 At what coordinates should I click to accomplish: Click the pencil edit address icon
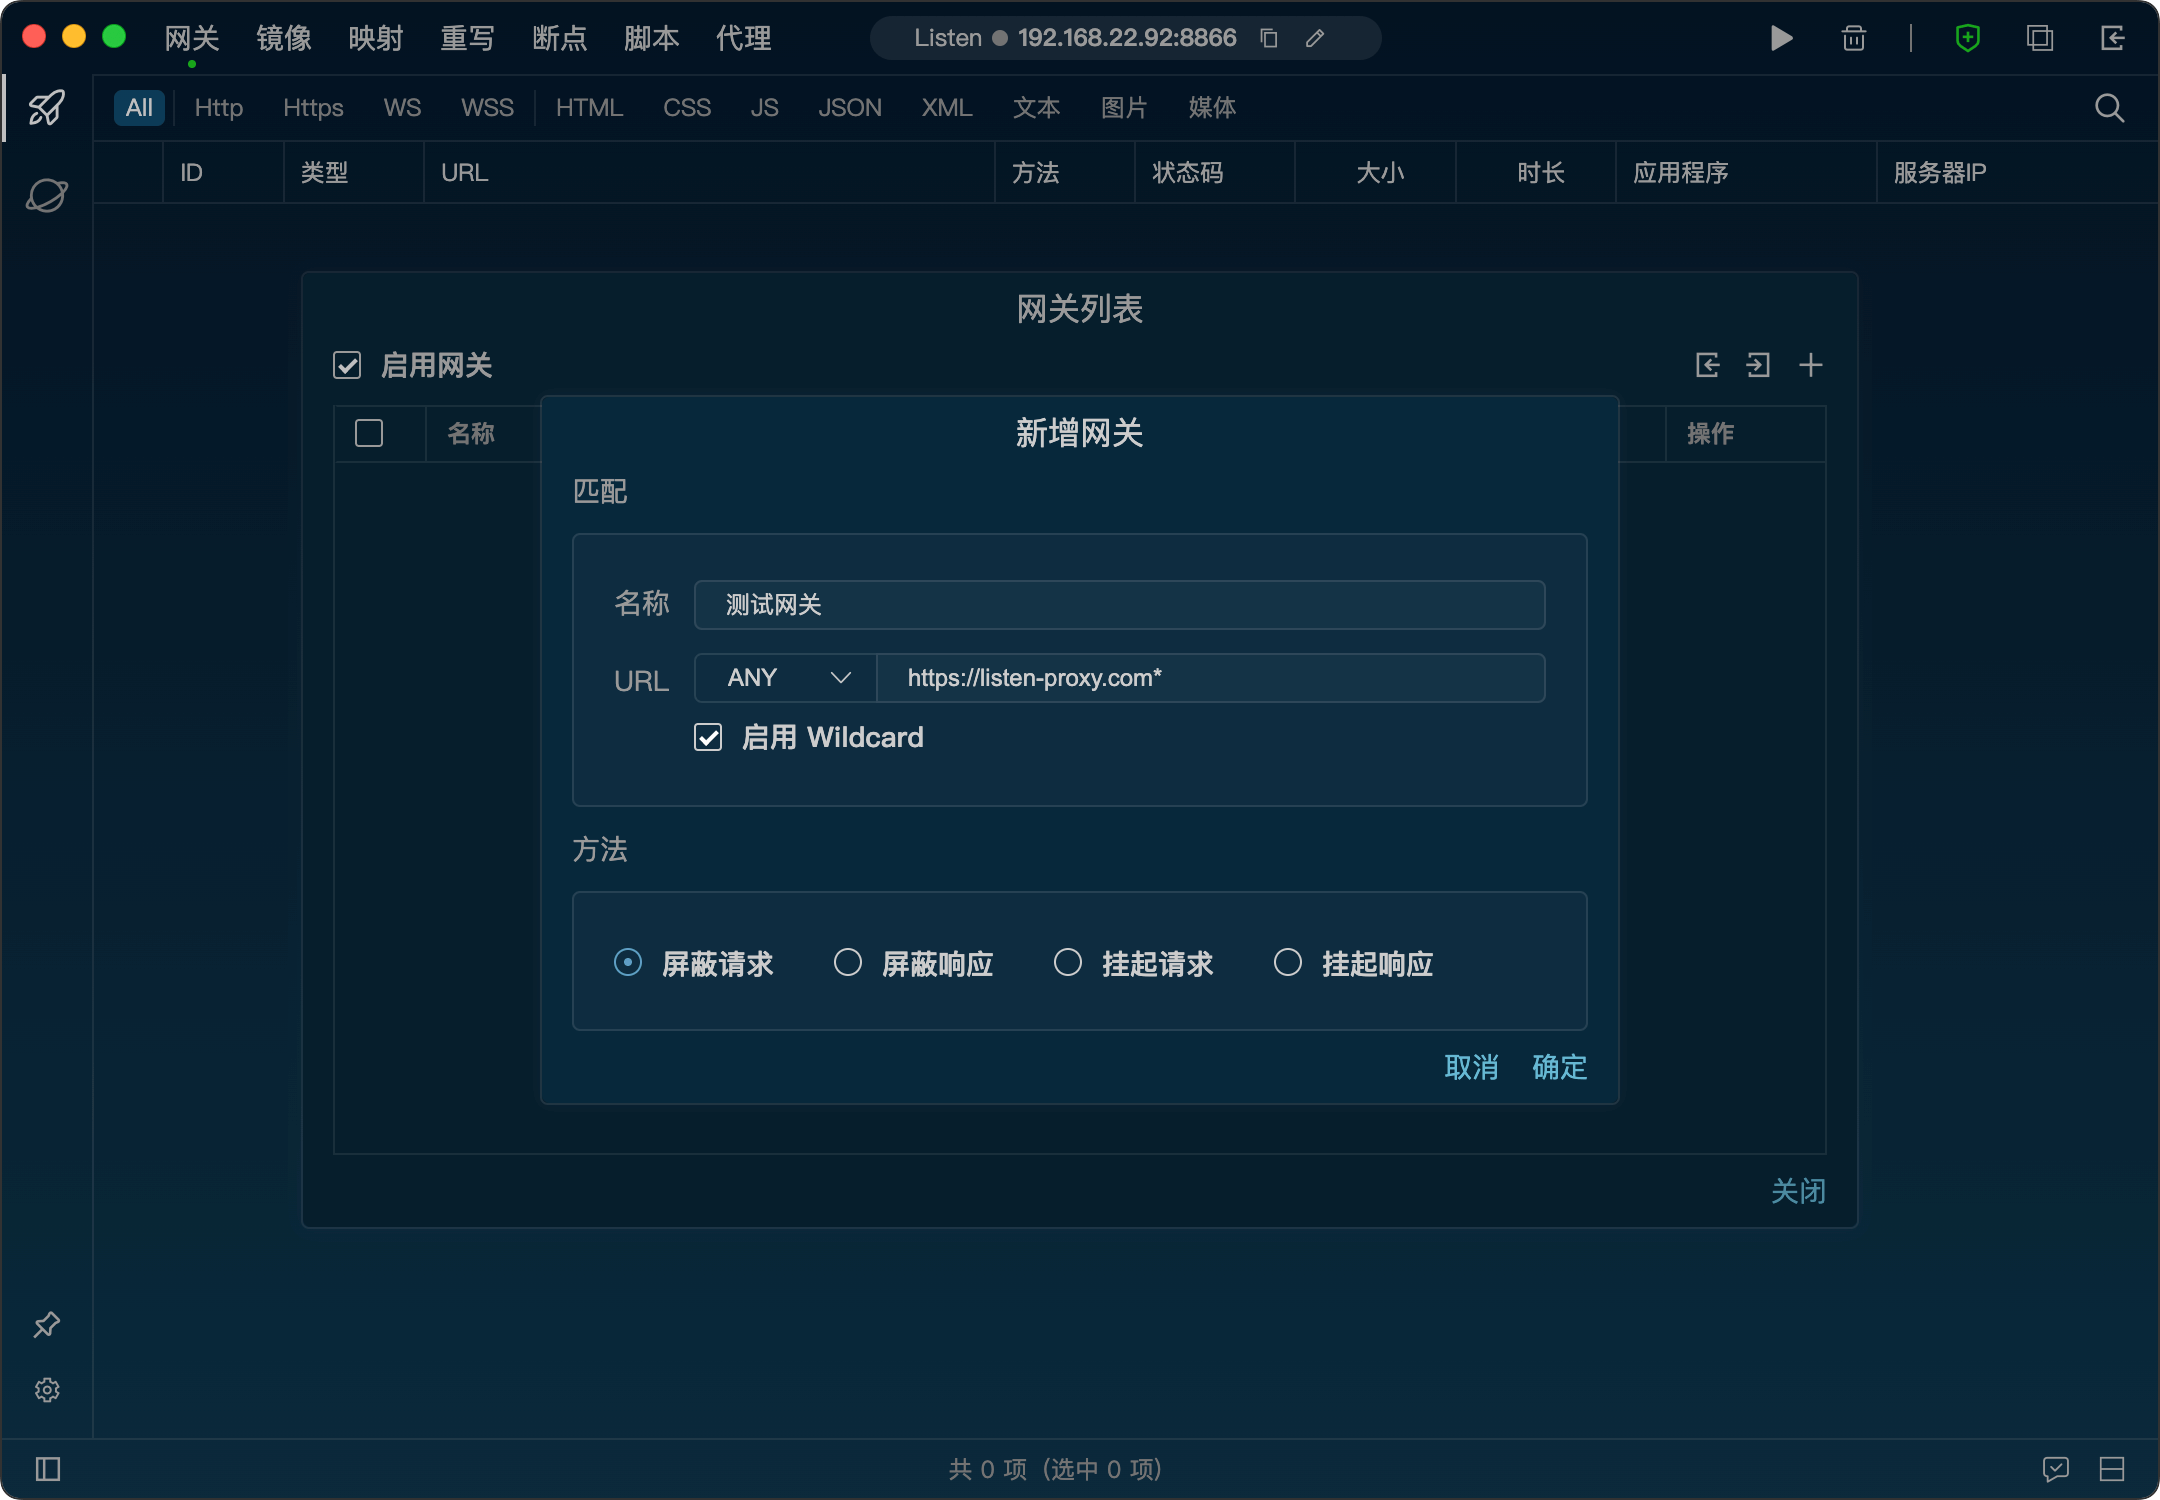(1315, 38)
